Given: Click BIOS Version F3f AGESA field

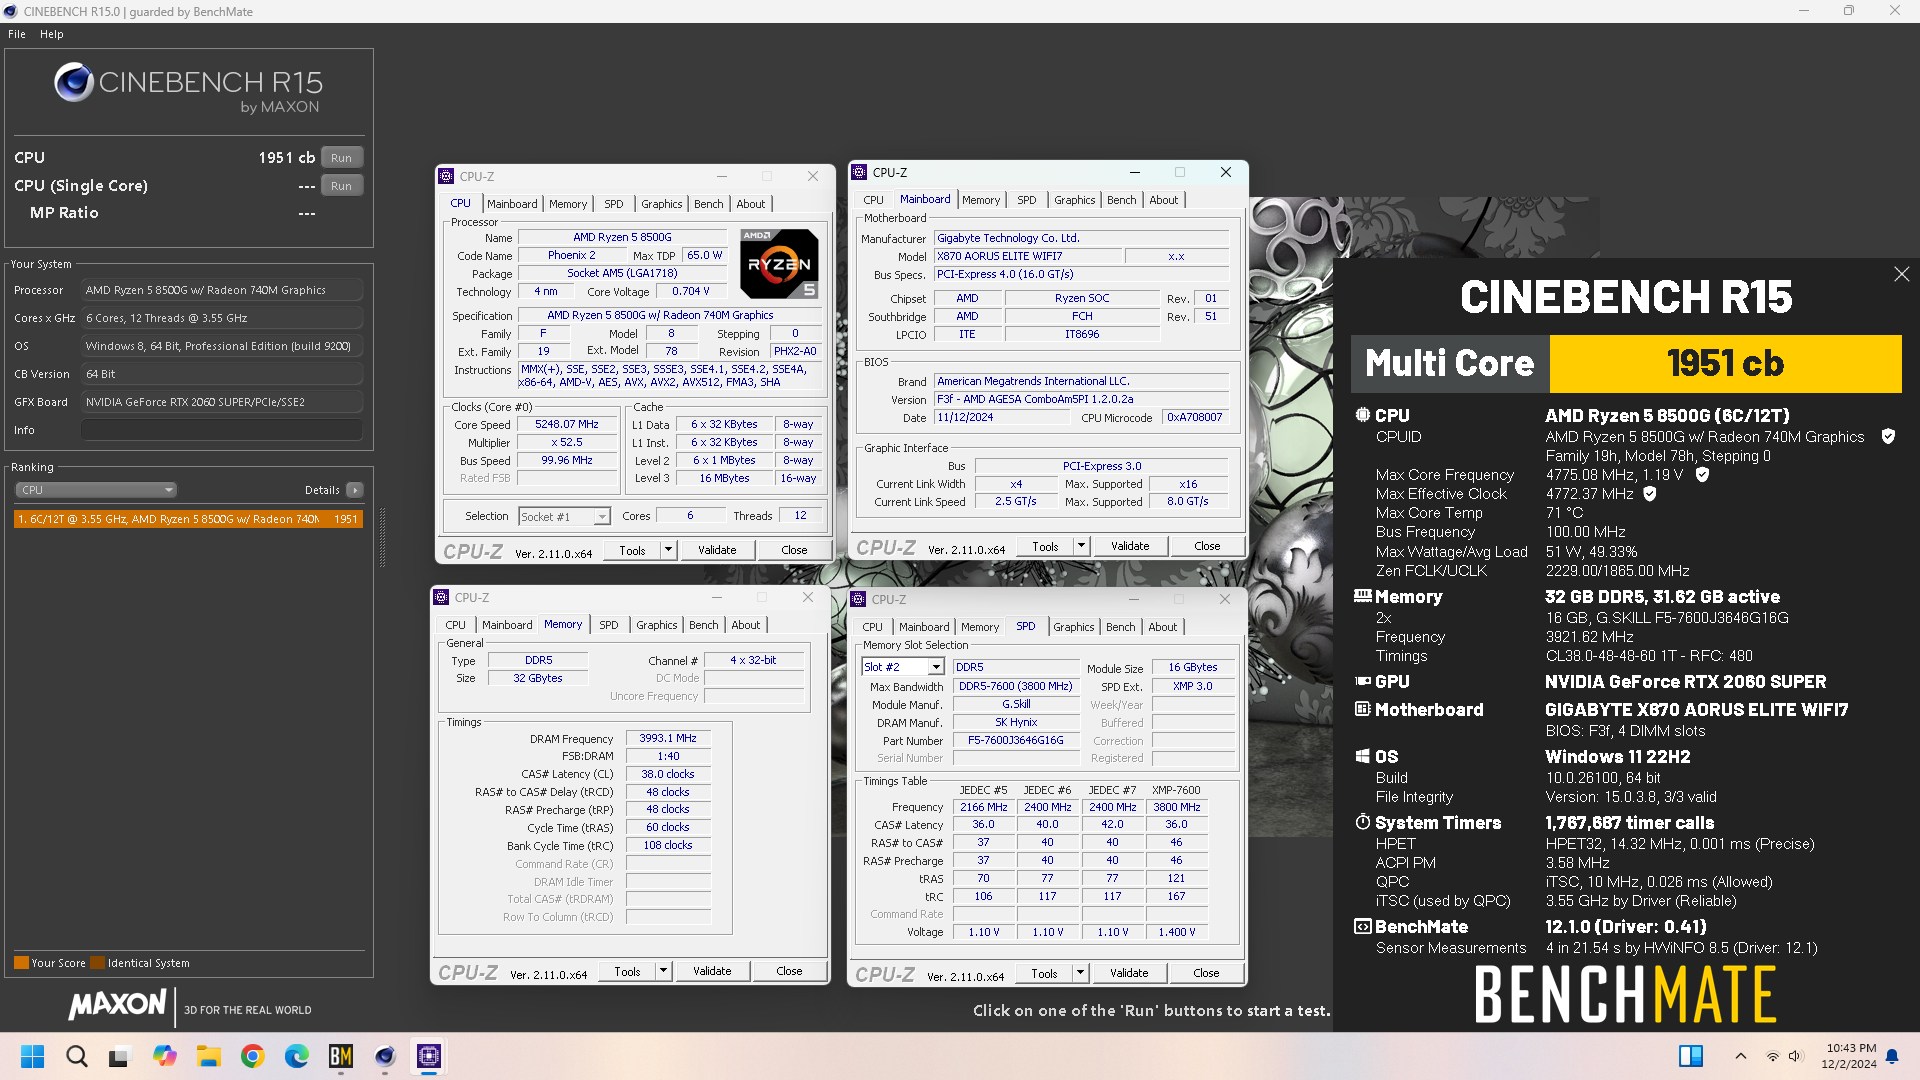Looking at the screenshot, I should click(1081, 399).
